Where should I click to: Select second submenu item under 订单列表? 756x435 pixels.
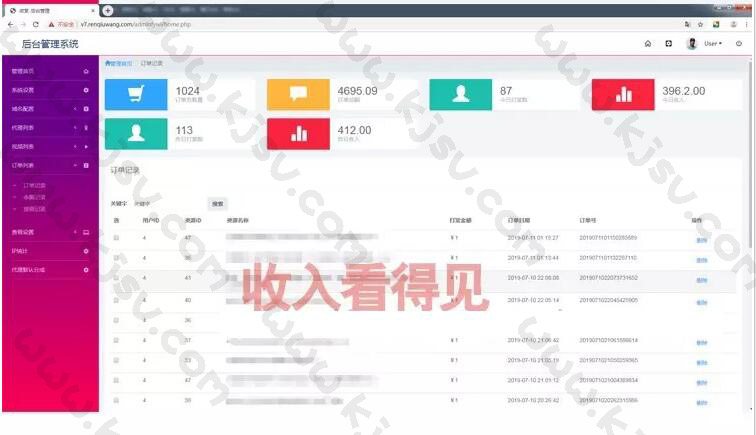click(34, 197)
